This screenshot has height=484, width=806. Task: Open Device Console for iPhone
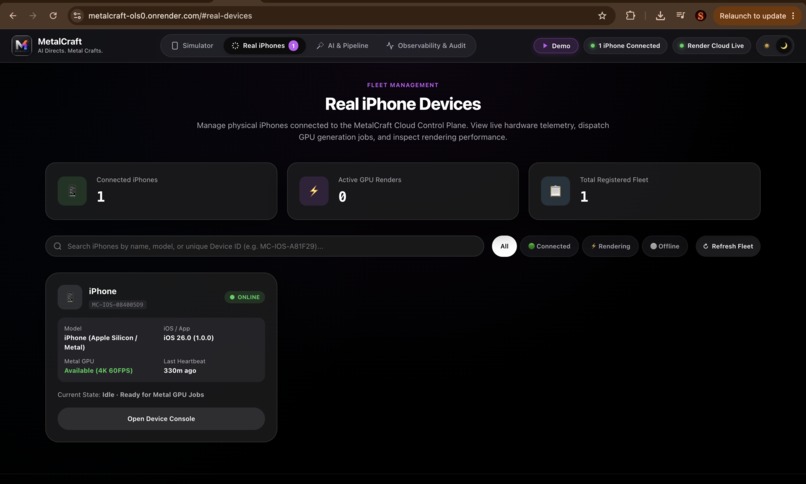pos(161,419)
